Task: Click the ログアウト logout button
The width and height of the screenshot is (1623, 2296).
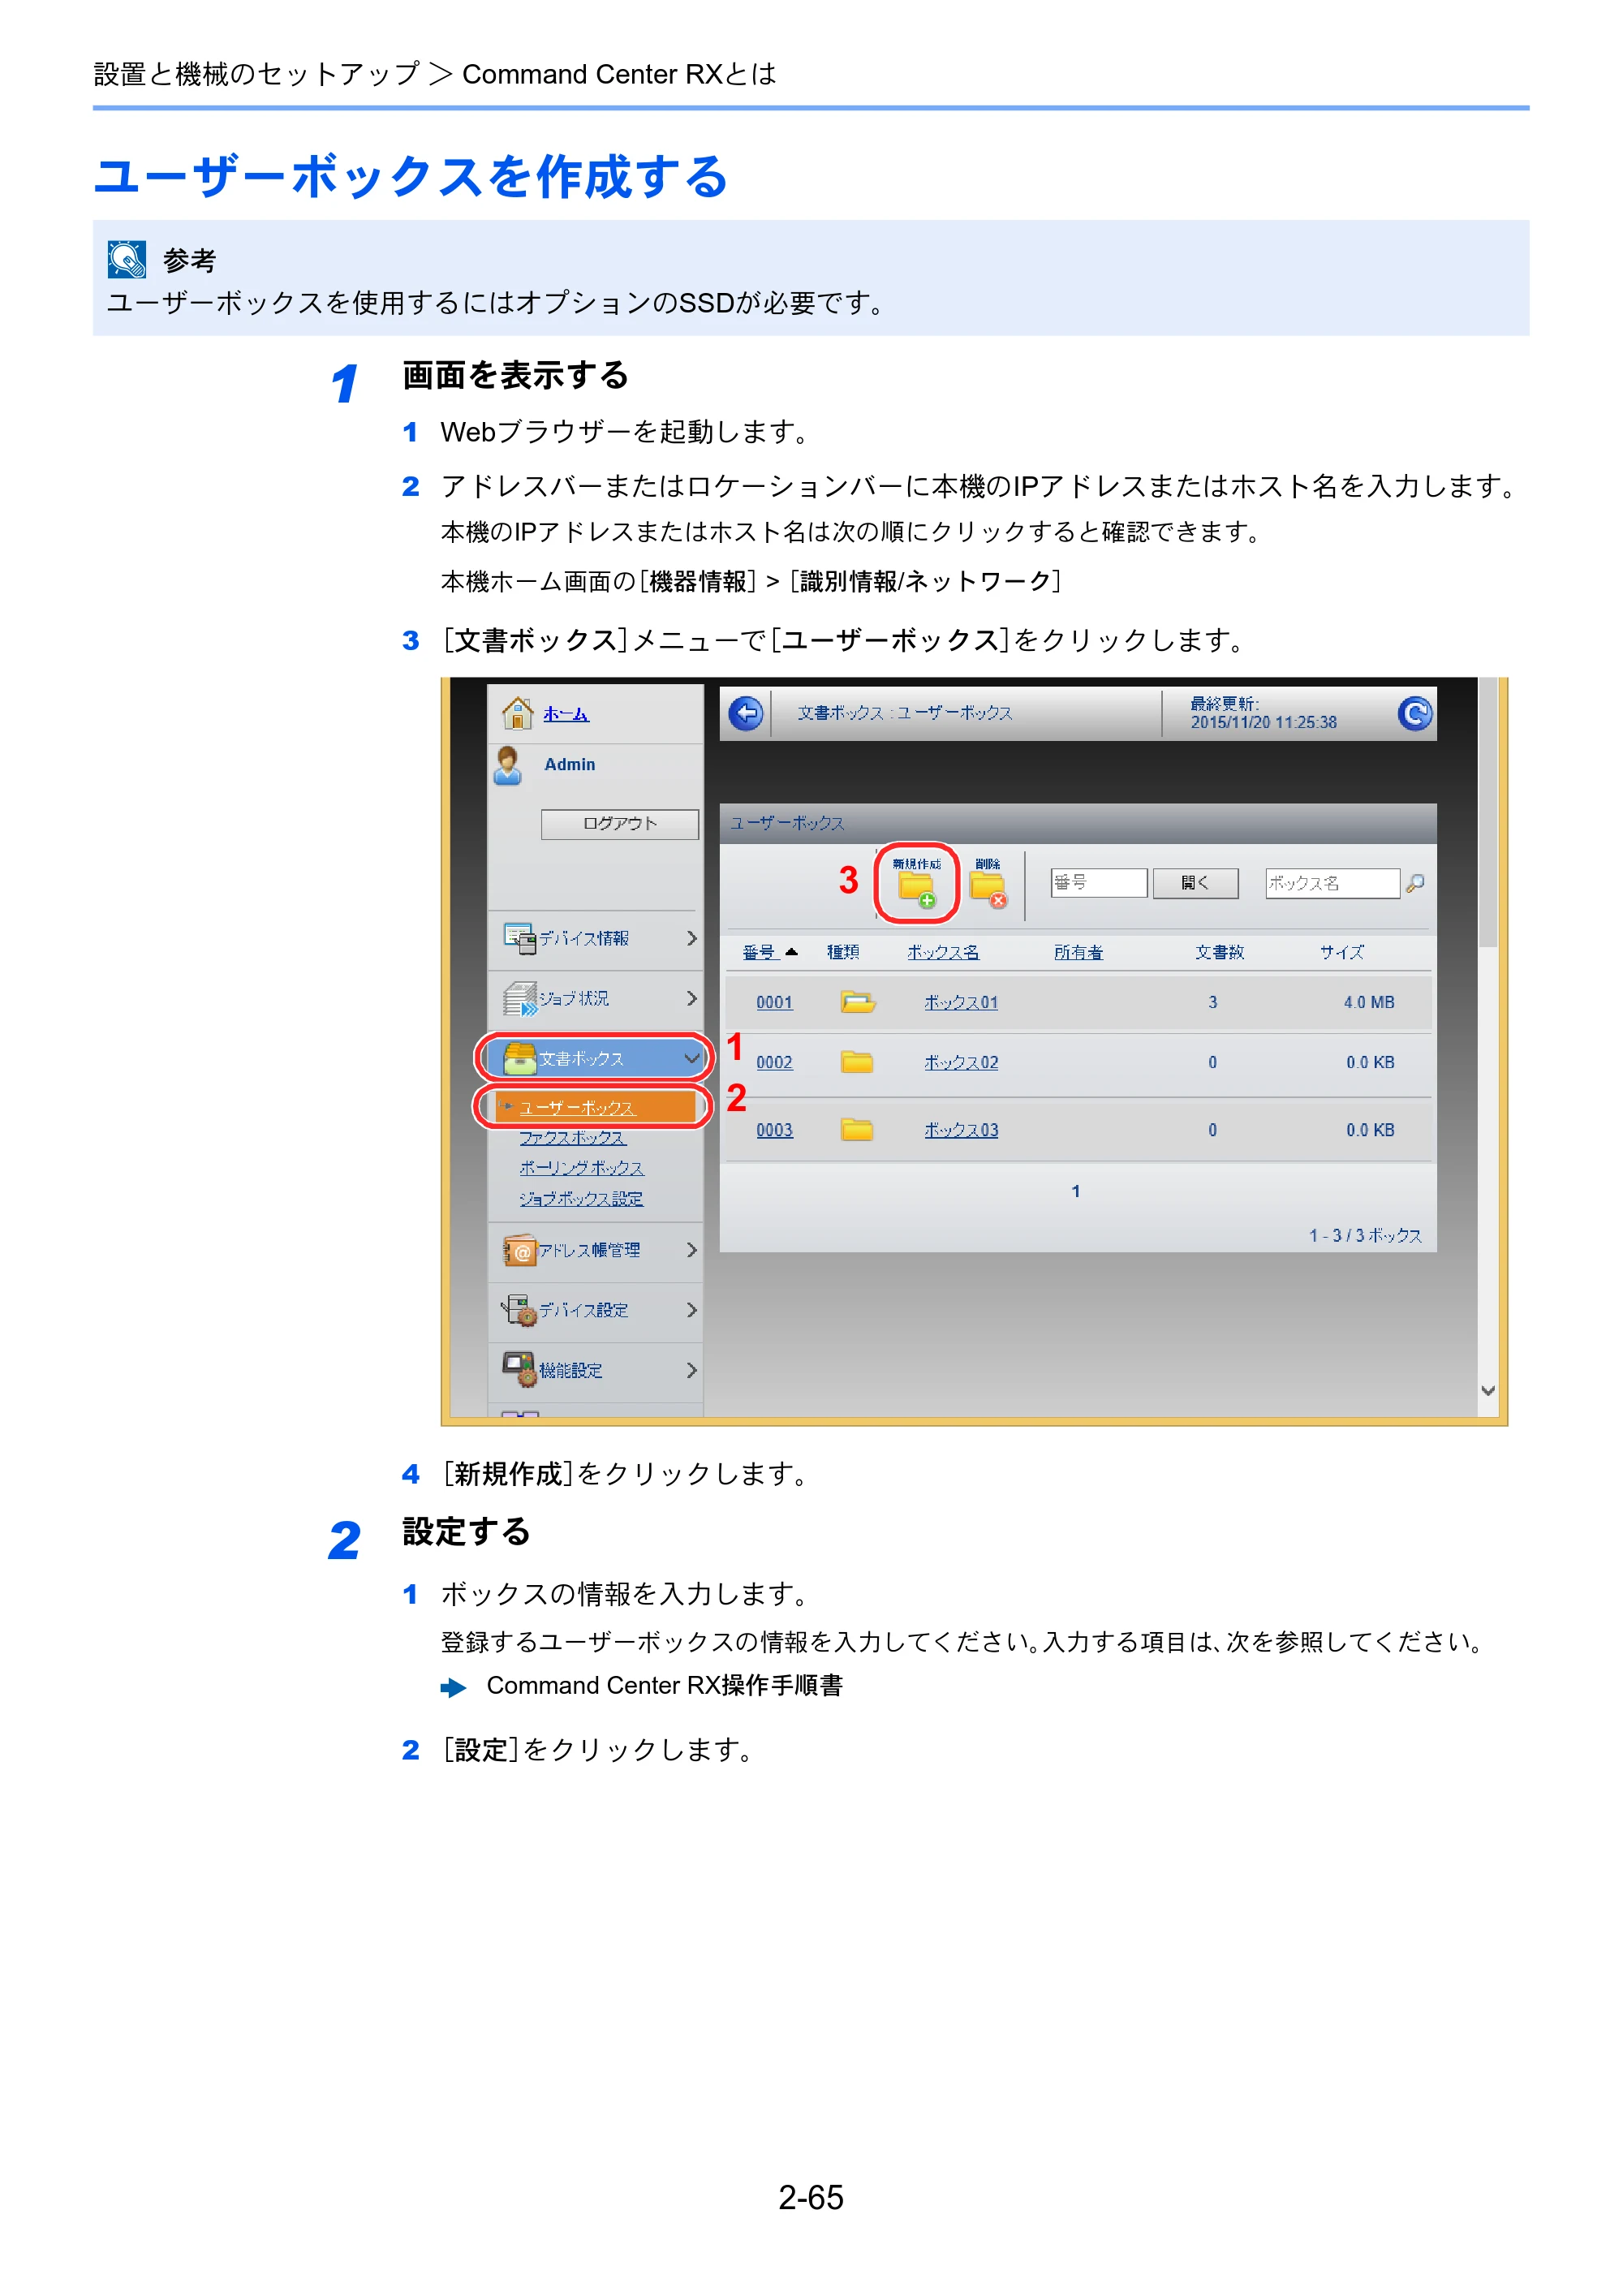Action: point(620,824)
